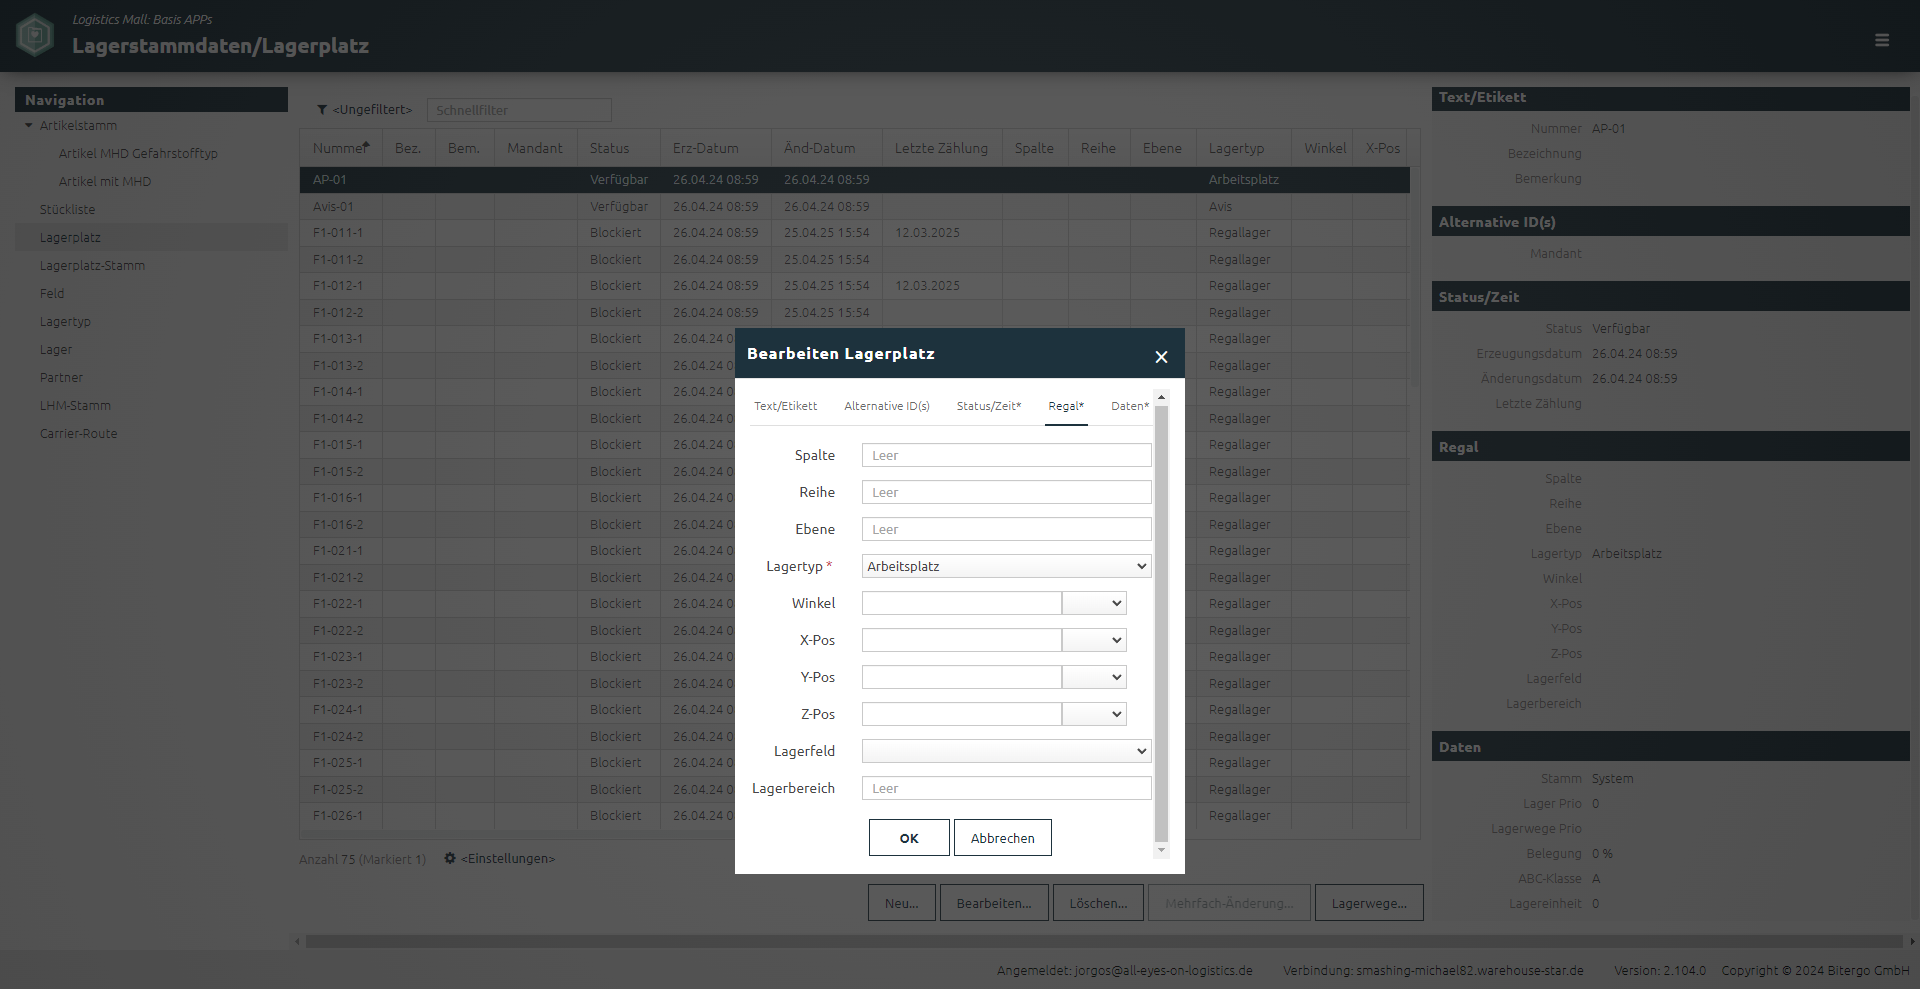Open the Winkel unit dropdown
This screenshot has height=989, width=1920.
(1094, 603)
